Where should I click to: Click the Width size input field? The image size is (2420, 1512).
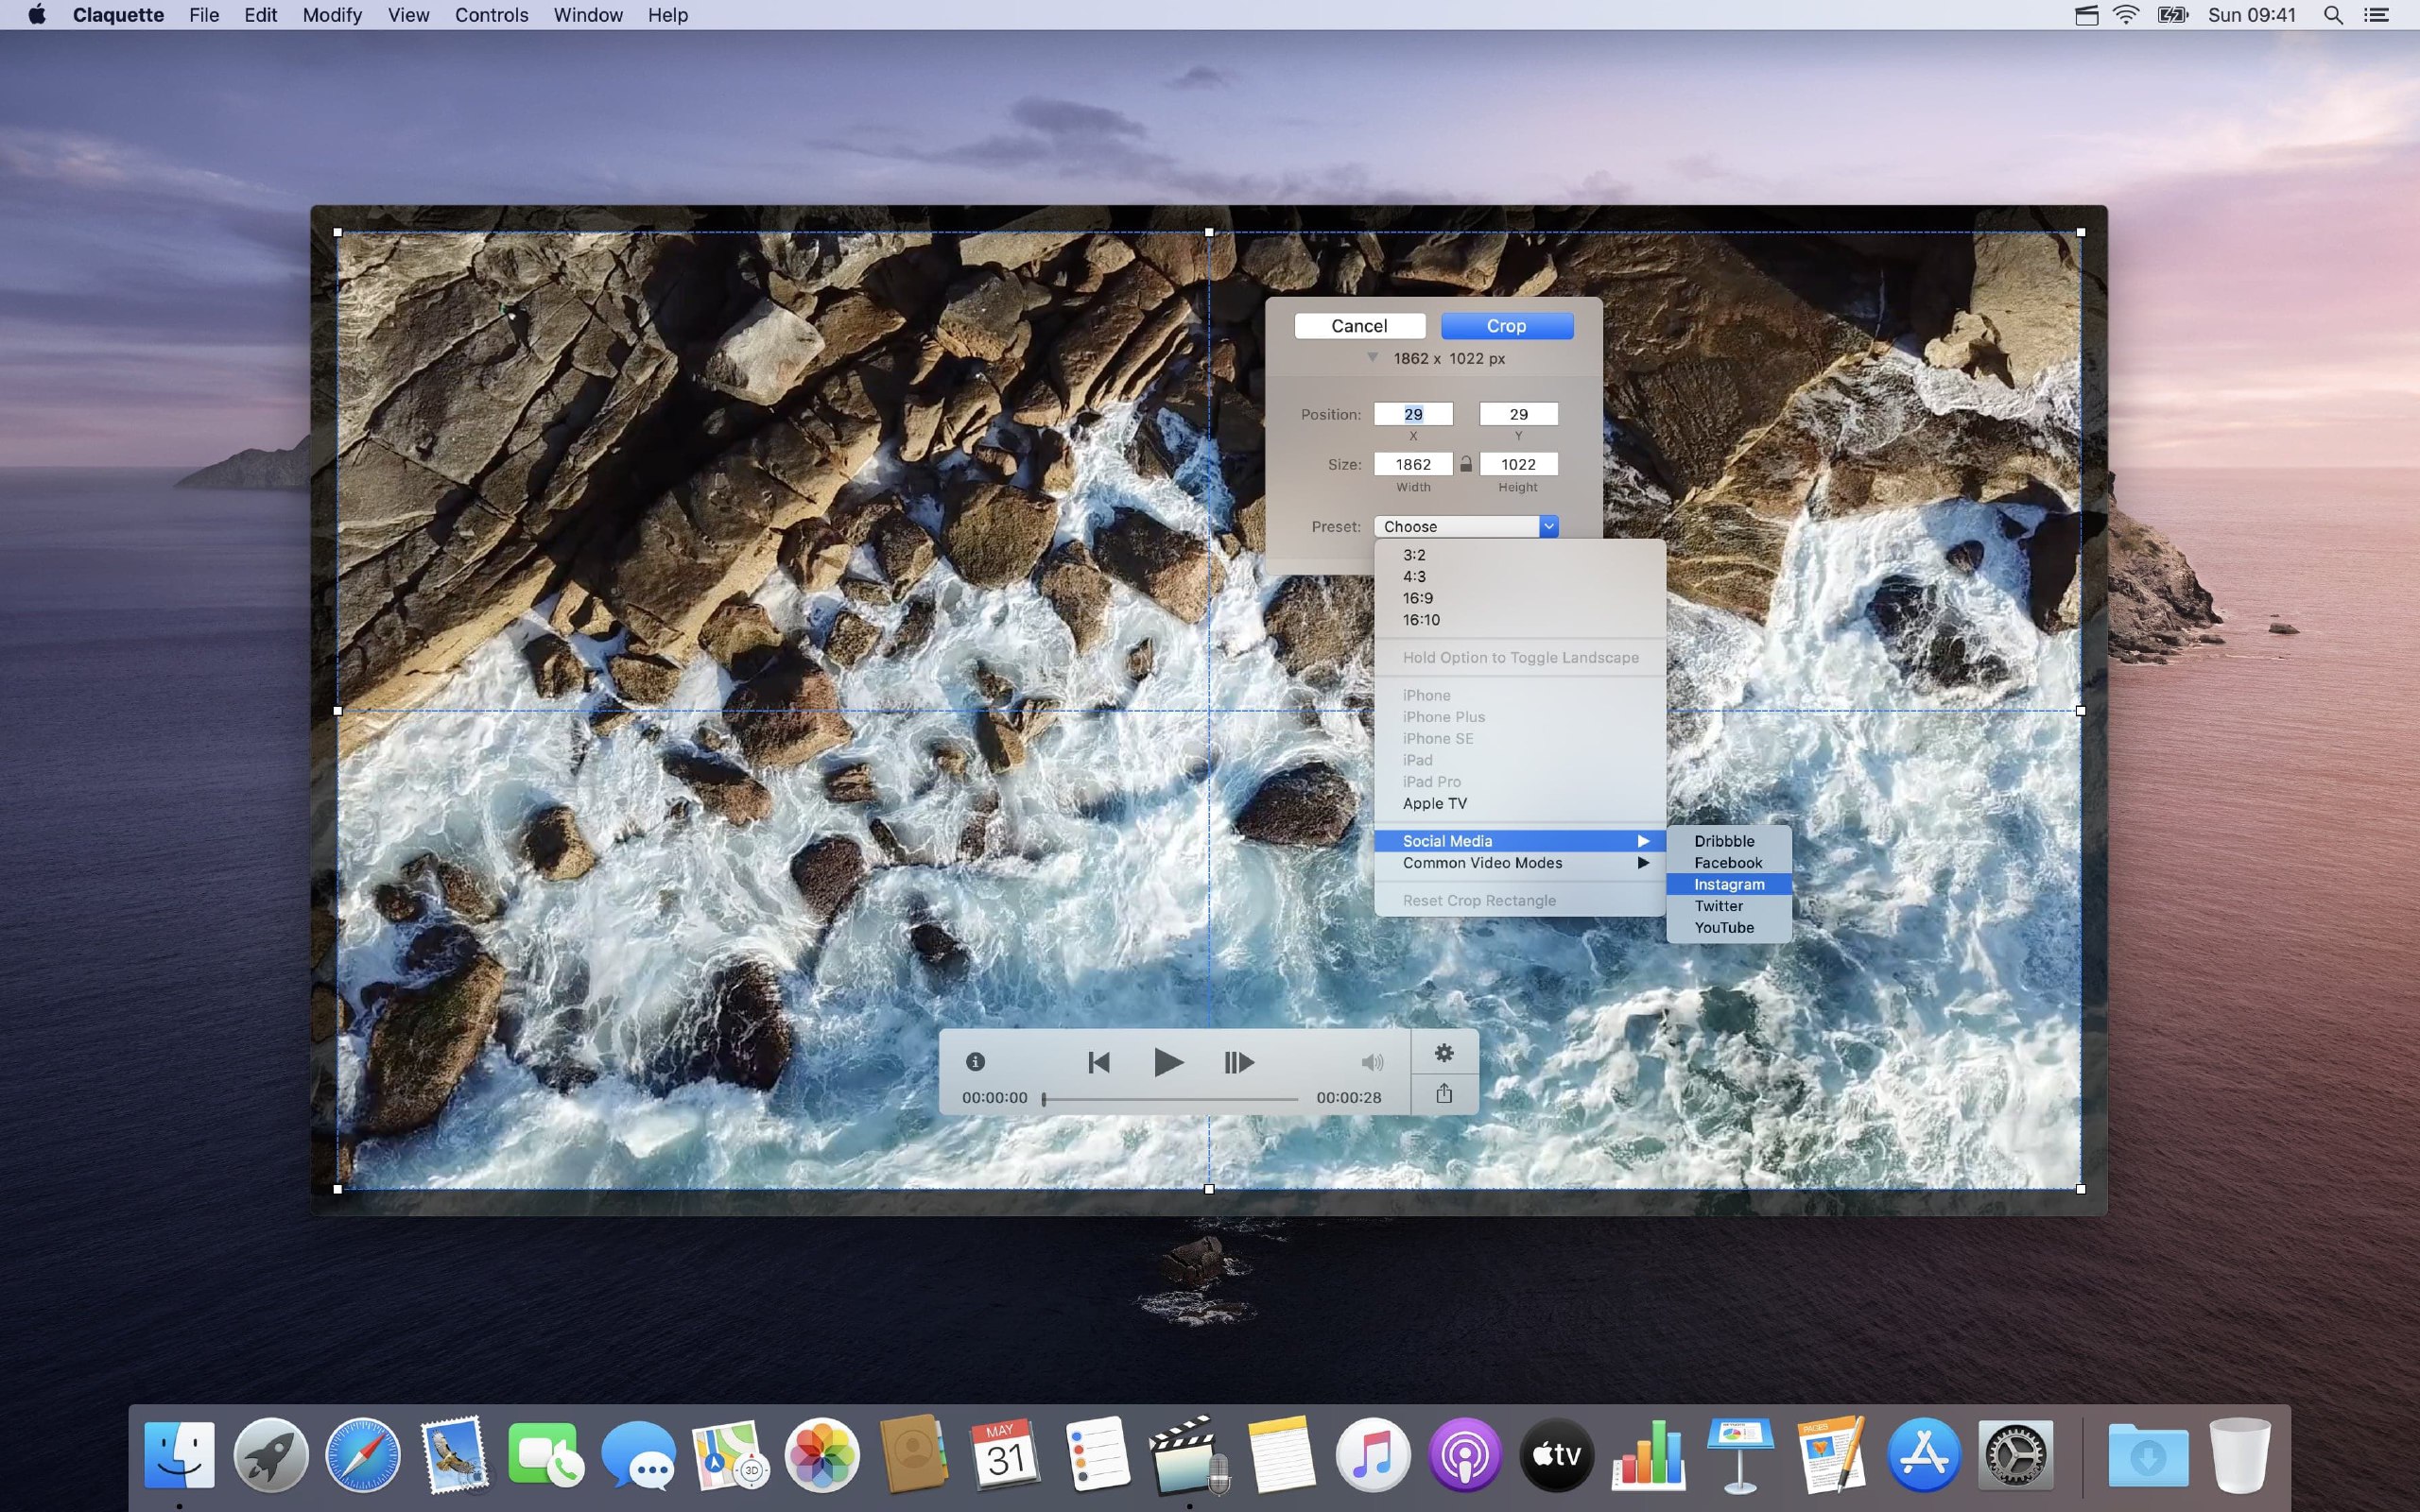[1412, 464]
